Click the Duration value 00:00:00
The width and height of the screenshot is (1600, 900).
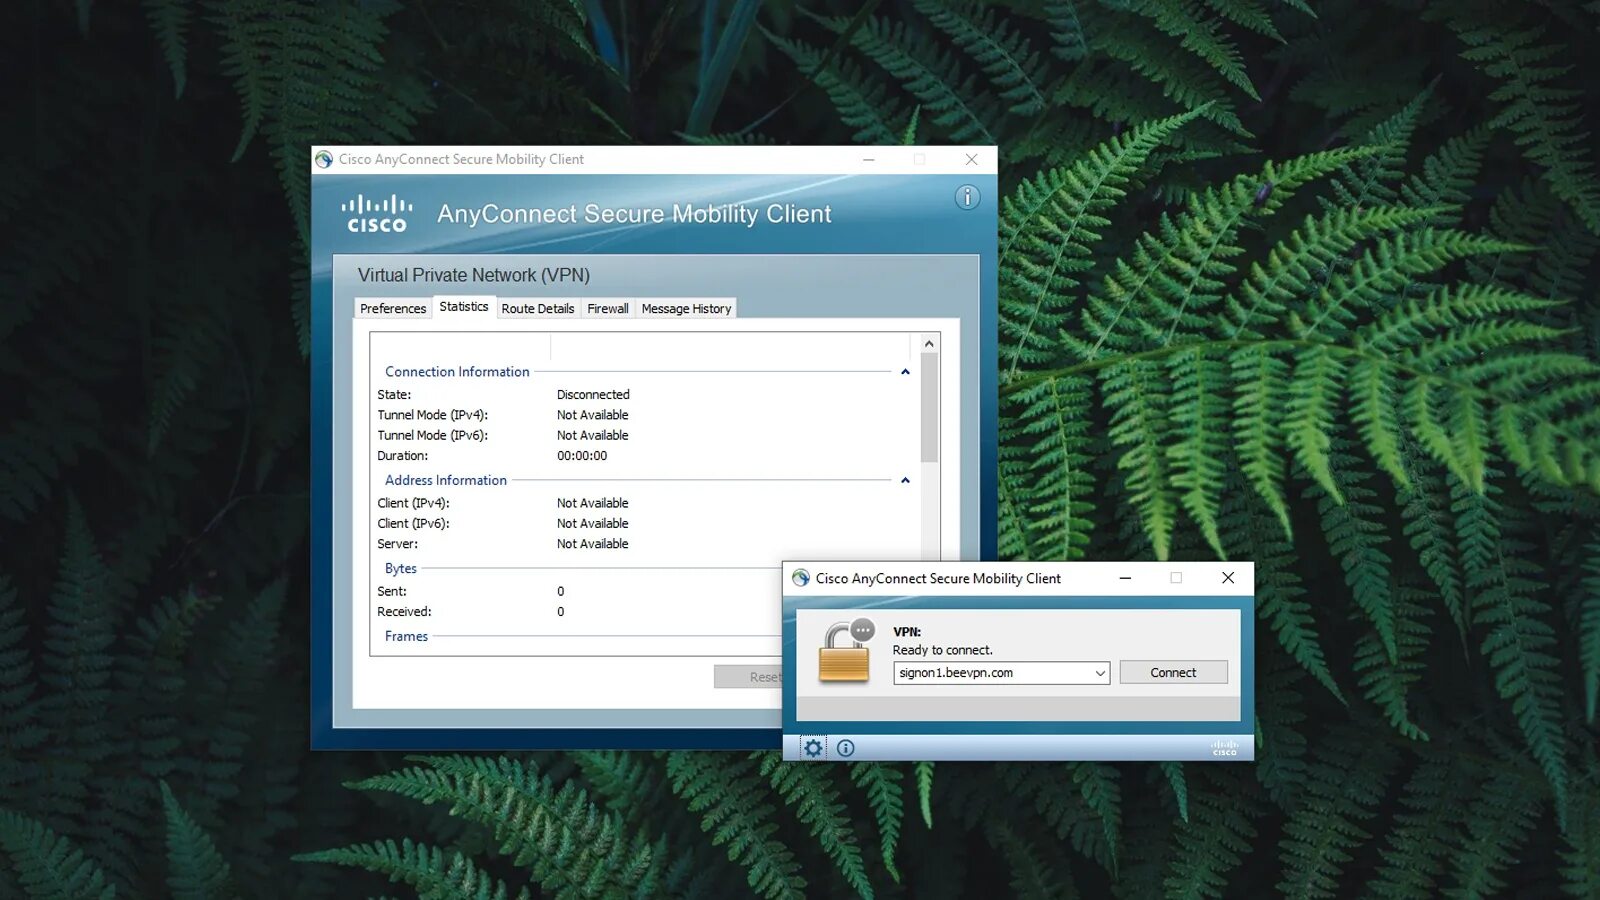pyautogui.click(x=582, y=456)
